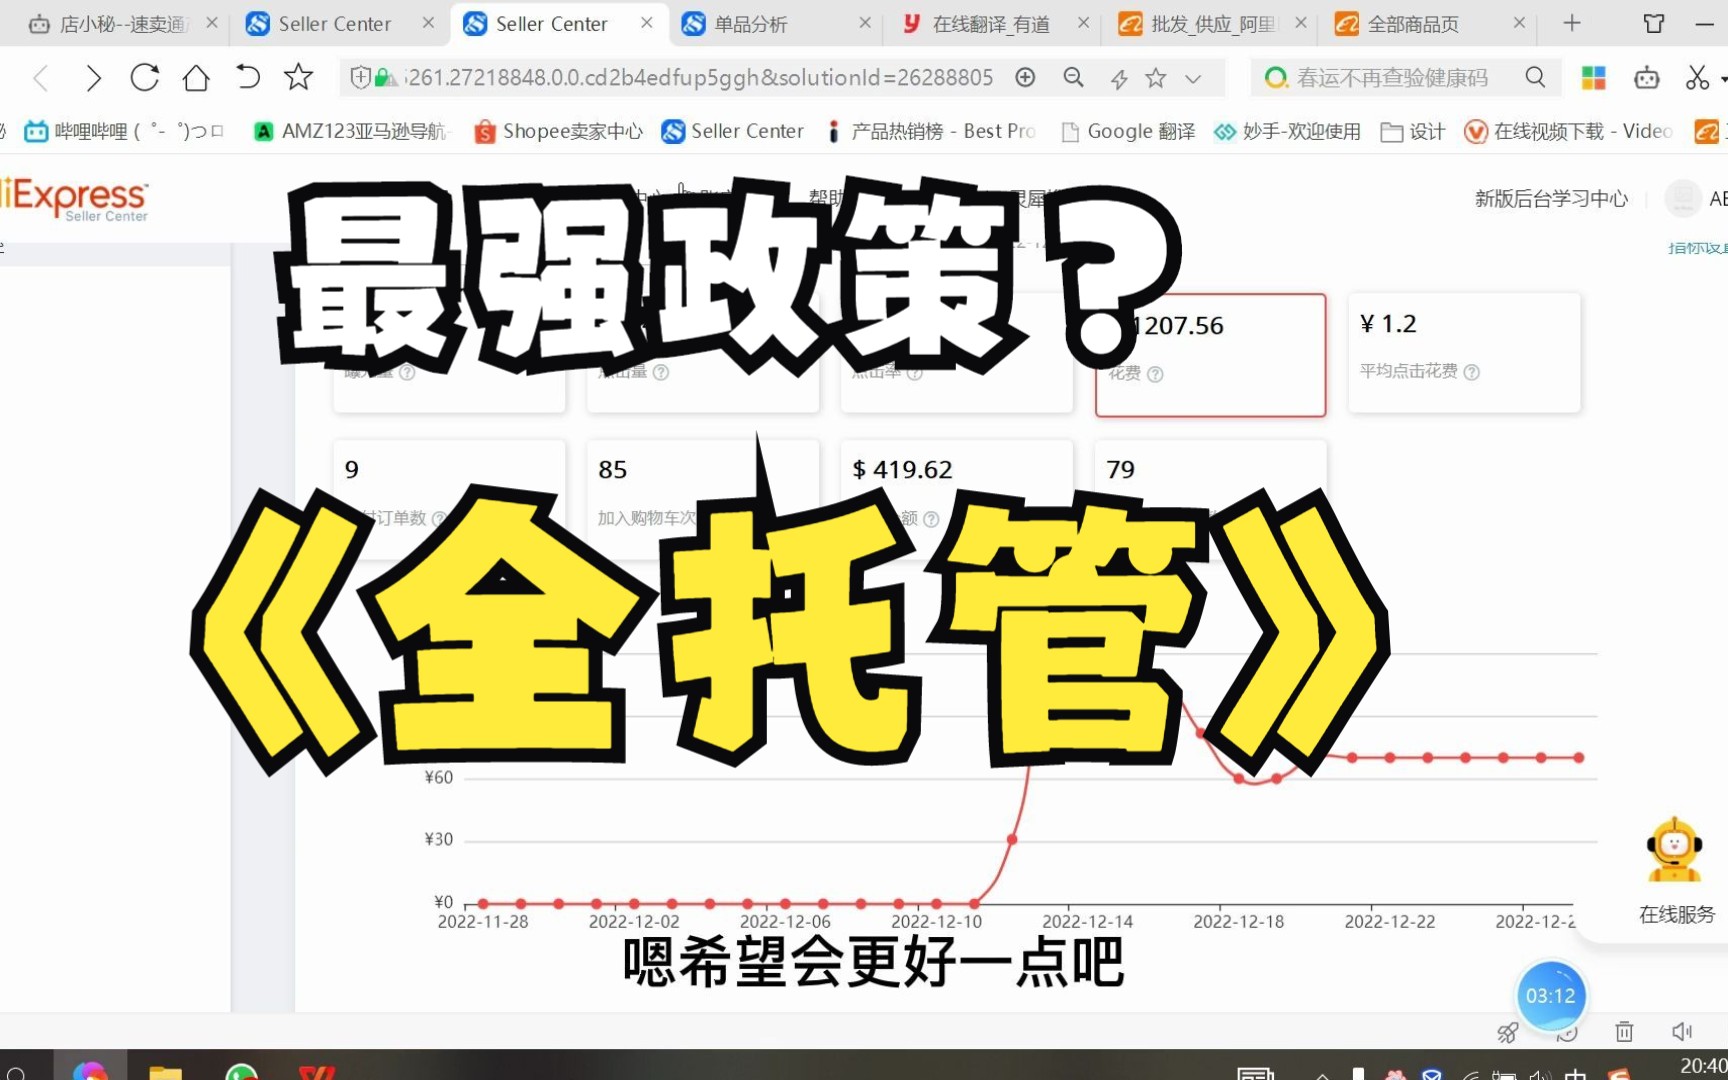The image size is (1728, 1080).
Task: Open the red WPS icon on taskbar
Action: (x=317, y=1071)
